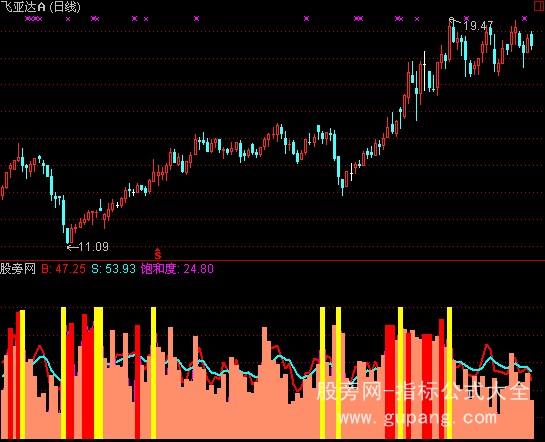The height and width of the screenshot is (442, 545).
Task: Click the purple star marker above the 19.47 label
Action: click(466, 18)
